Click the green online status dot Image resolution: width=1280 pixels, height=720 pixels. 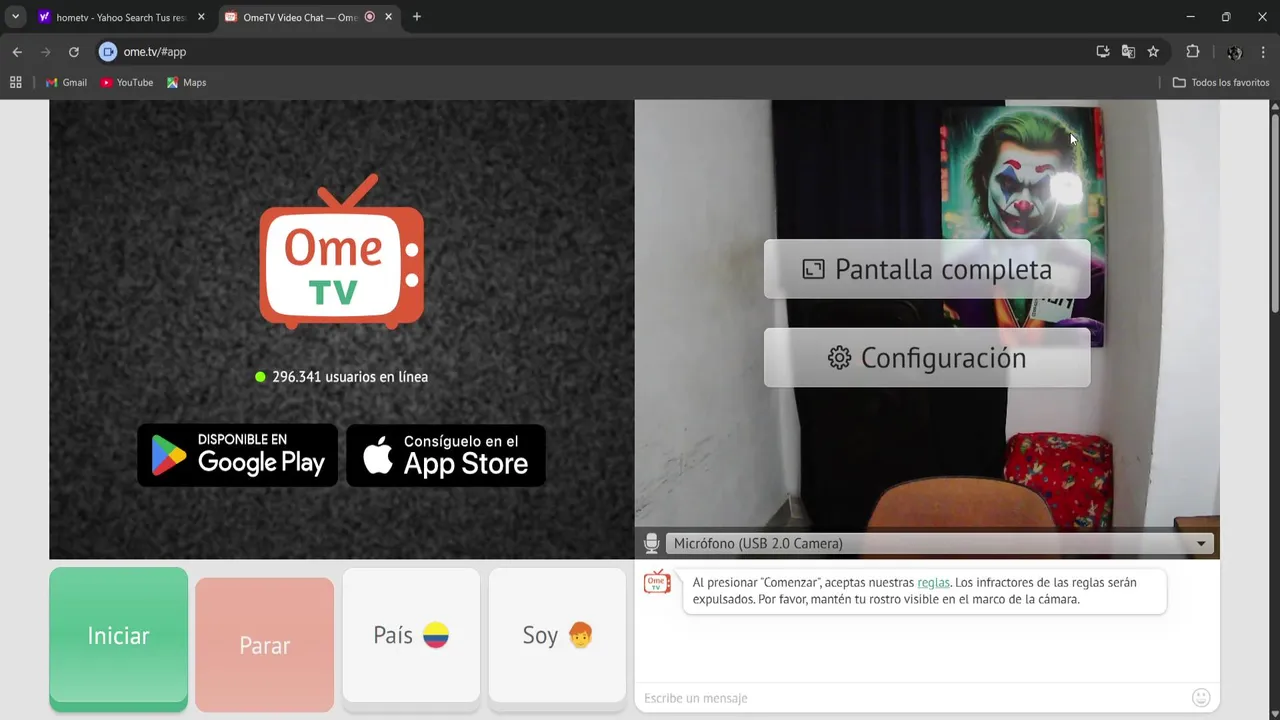tap(260, 377)
